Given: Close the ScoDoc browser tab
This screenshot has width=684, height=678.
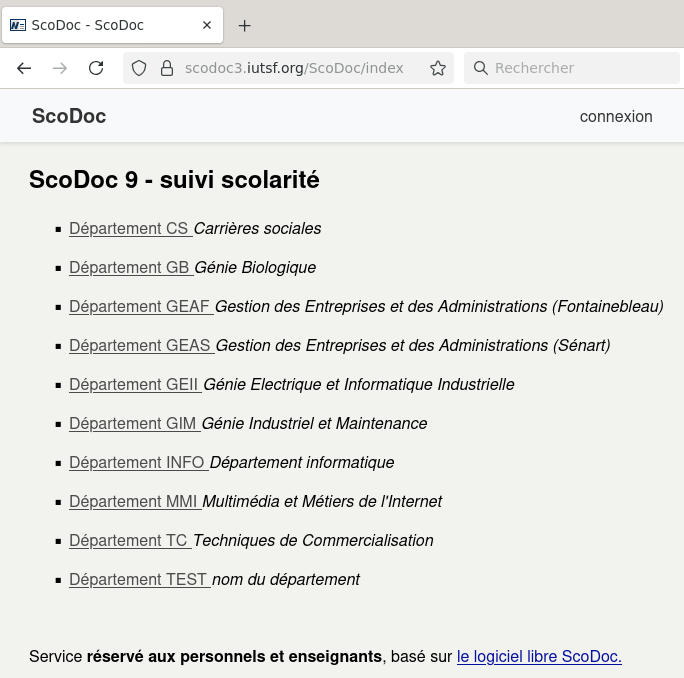Looking at the screenshot, I should 207,25.
